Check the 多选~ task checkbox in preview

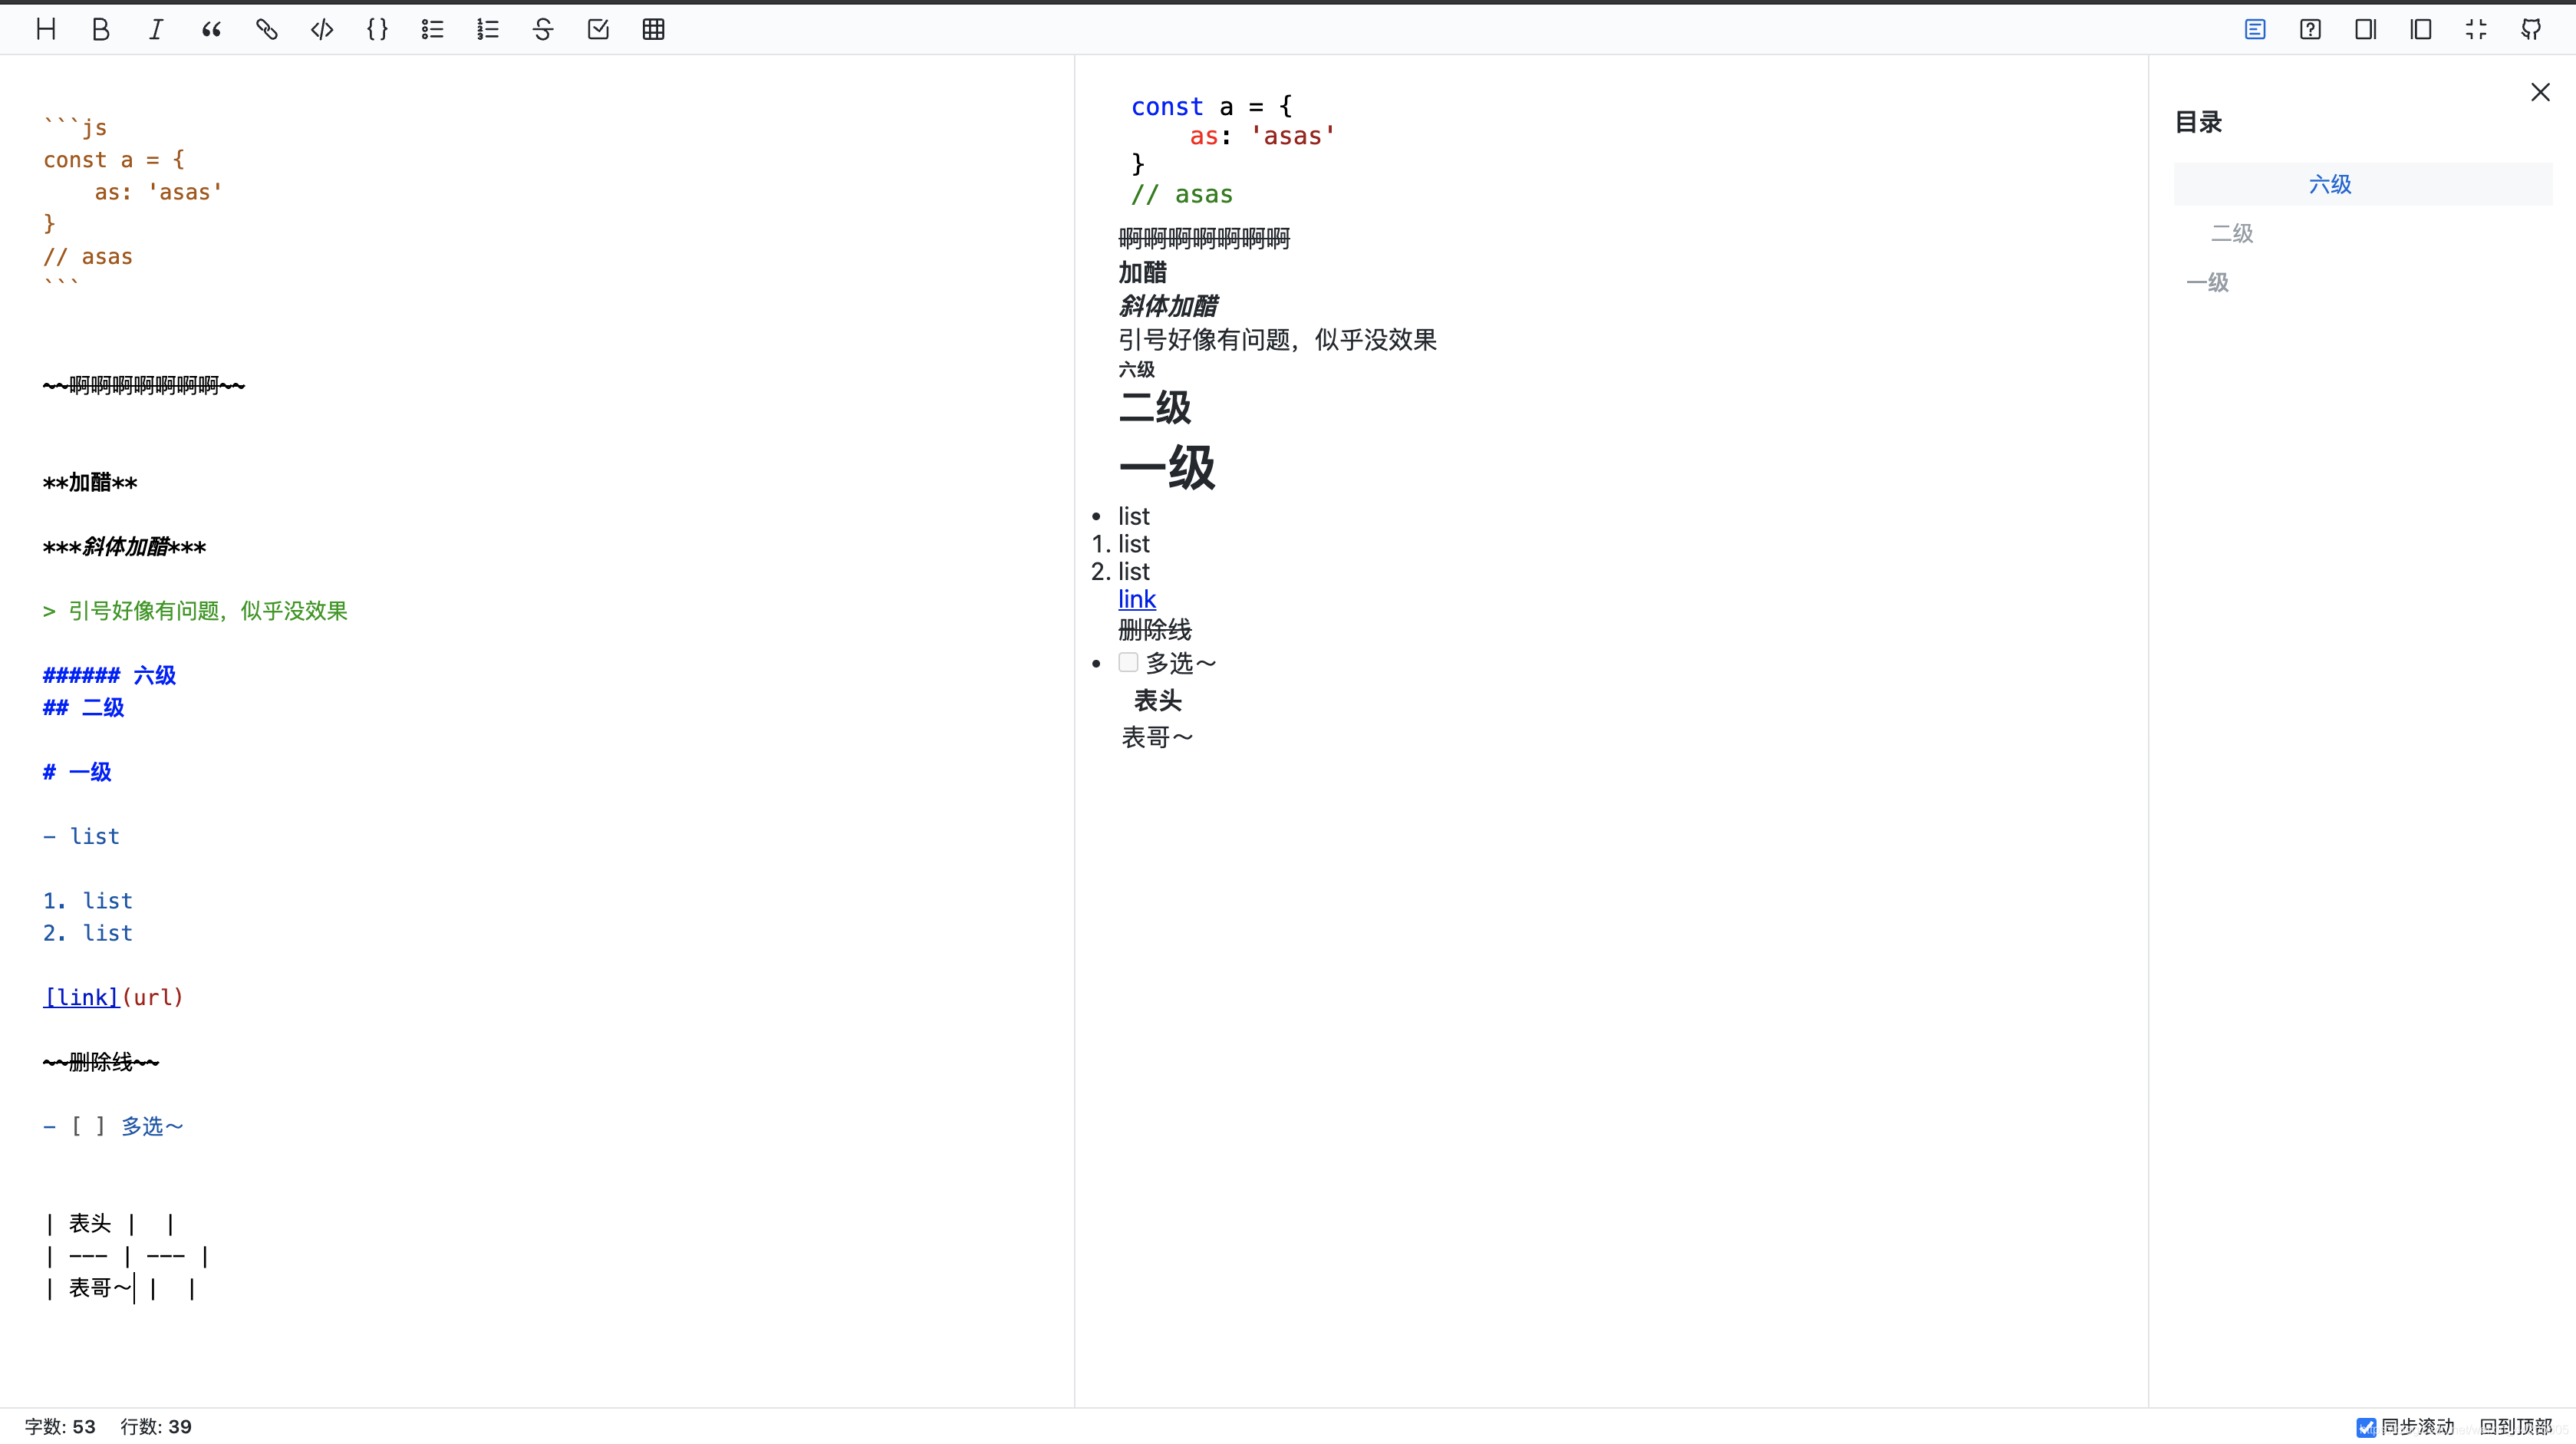coord(1129,662)
